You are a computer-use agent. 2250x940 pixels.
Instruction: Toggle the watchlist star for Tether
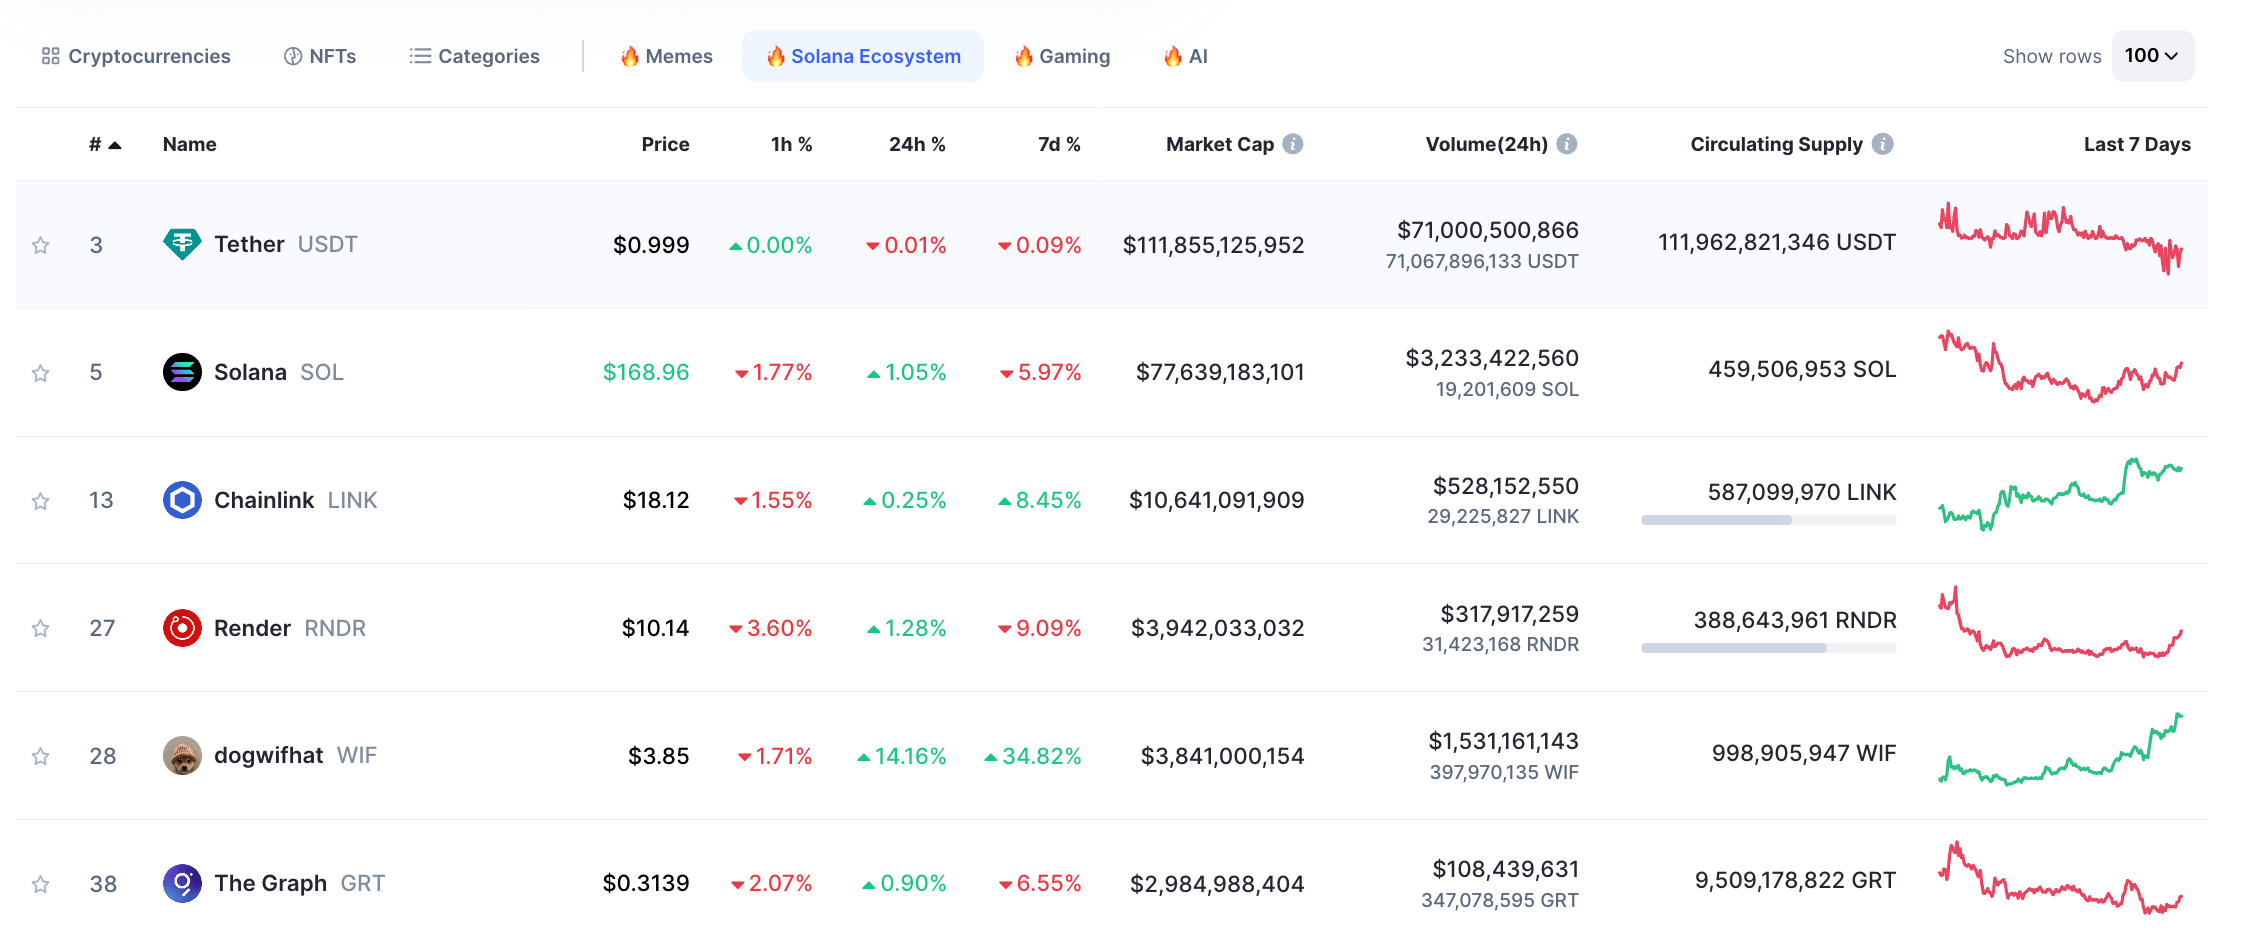[x=40, y=245]
